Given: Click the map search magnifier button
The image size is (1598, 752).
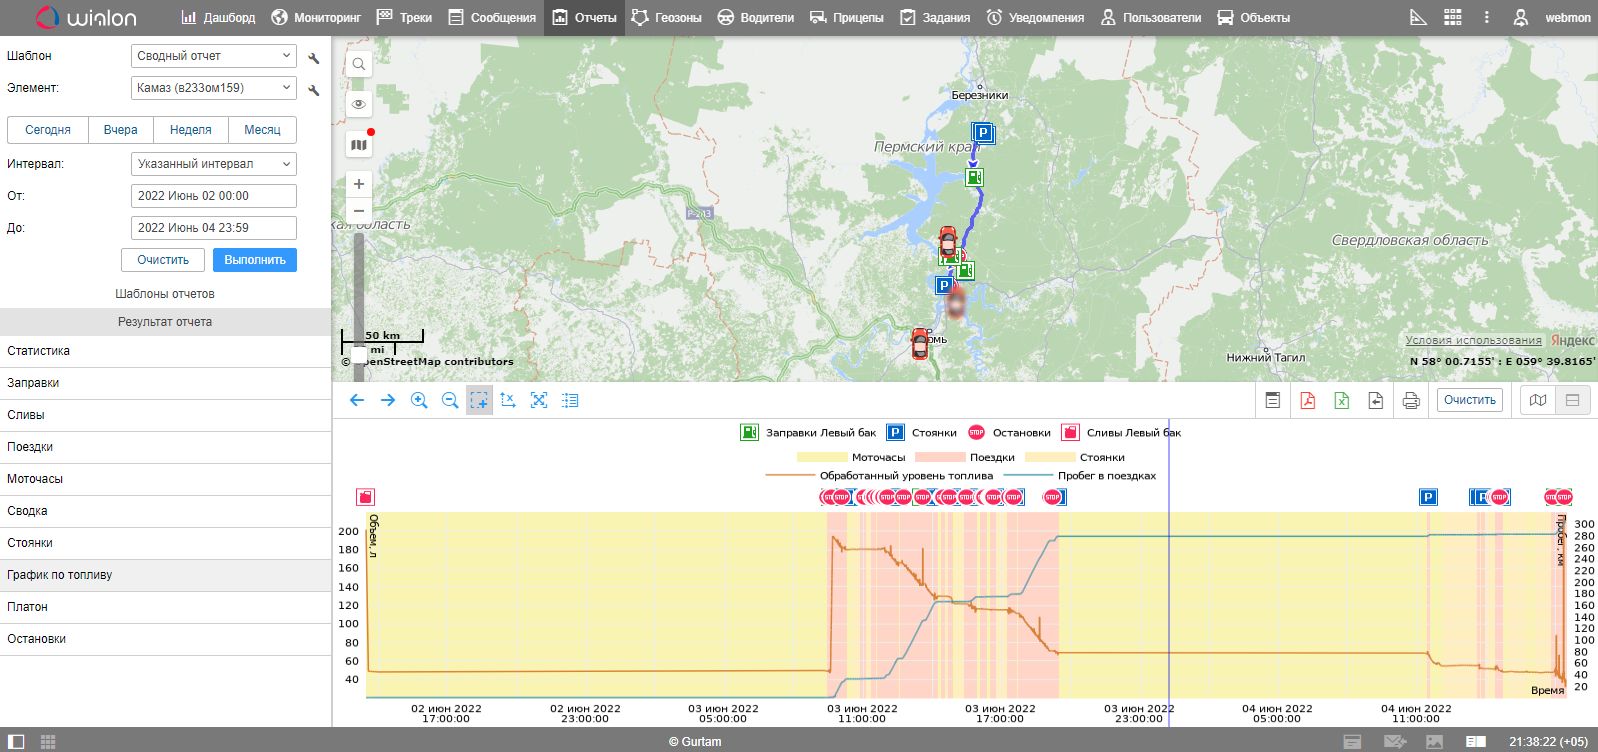Looking at the screenshot, I should coord(359,65).
